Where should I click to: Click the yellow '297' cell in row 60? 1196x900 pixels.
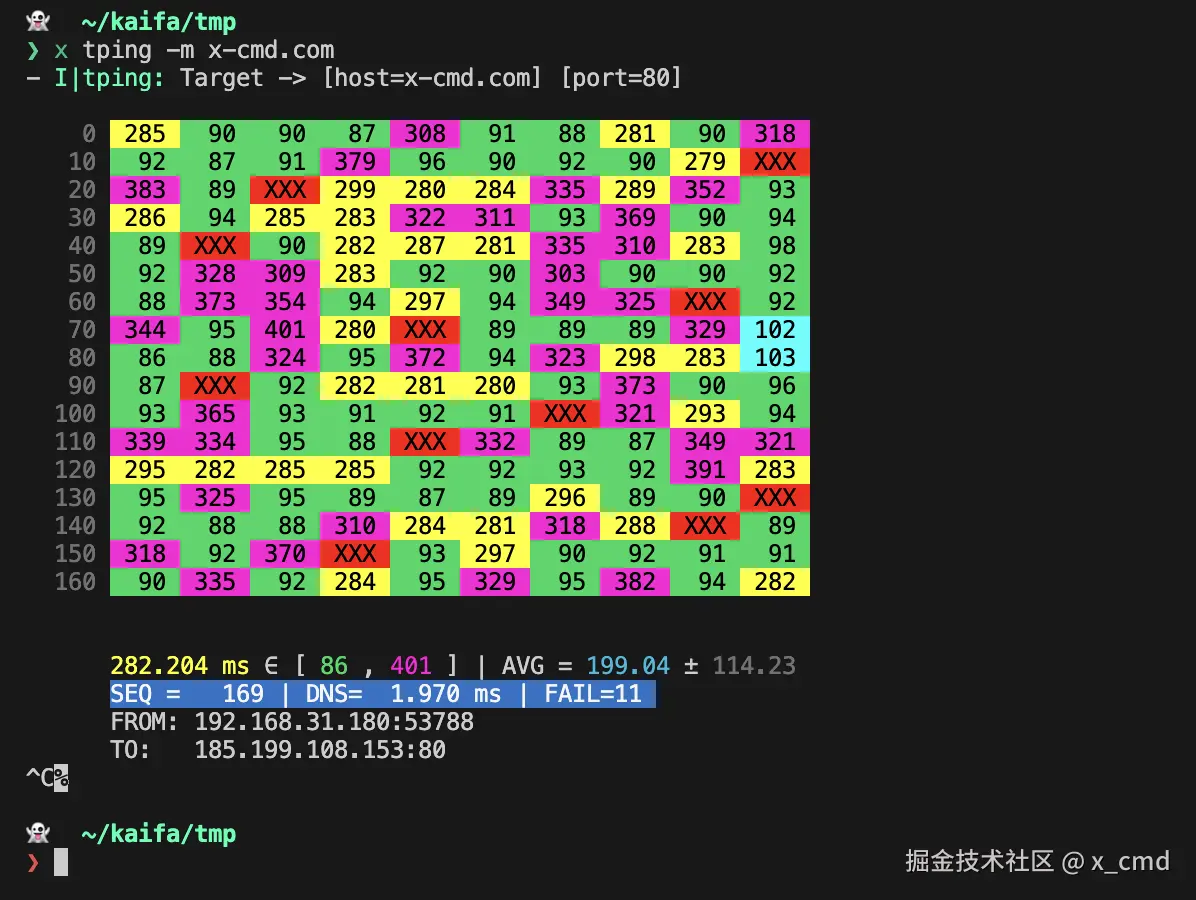(x=425, y=302)
